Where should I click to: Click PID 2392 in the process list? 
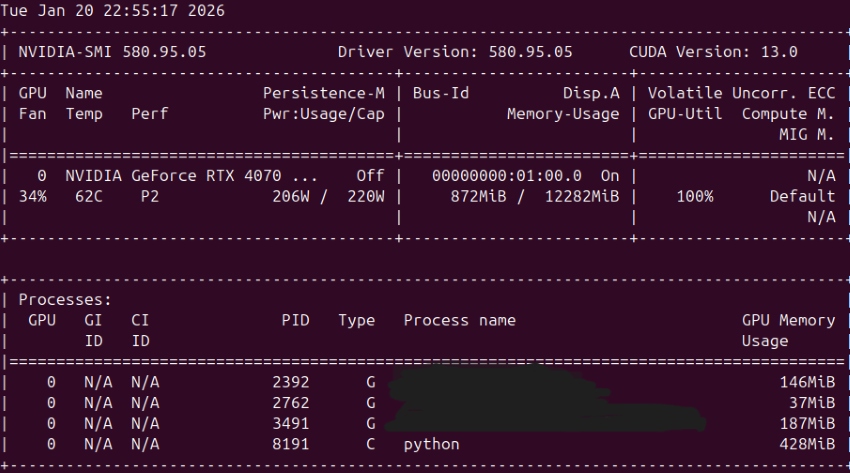pos(290,382)
